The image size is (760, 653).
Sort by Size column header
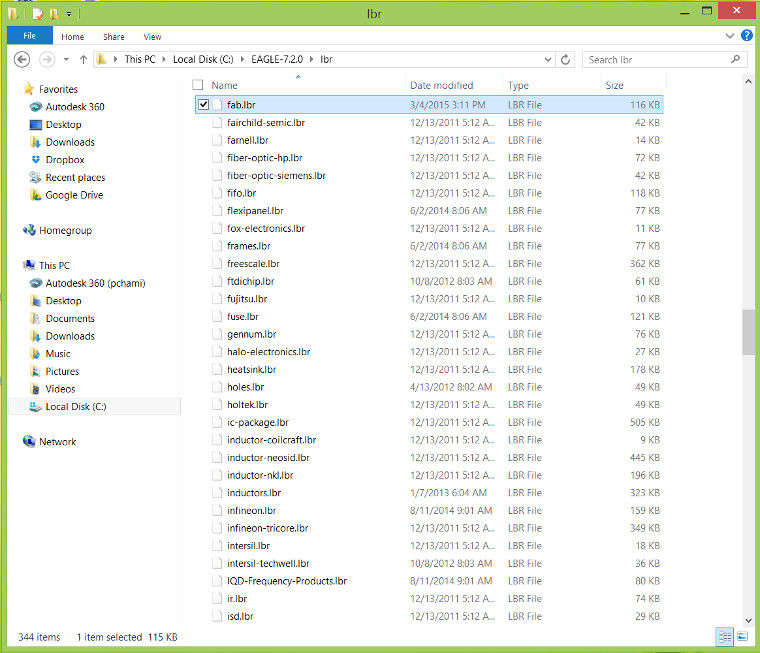pos(614,85)
